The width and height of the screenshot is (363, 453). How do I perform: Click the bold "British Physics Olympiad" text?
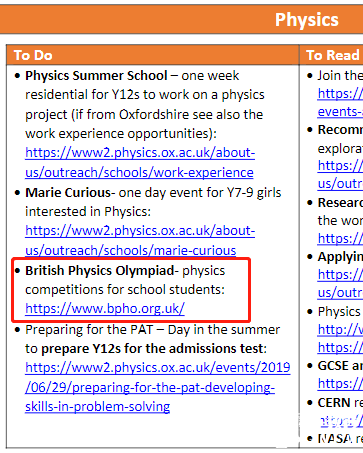100,271
